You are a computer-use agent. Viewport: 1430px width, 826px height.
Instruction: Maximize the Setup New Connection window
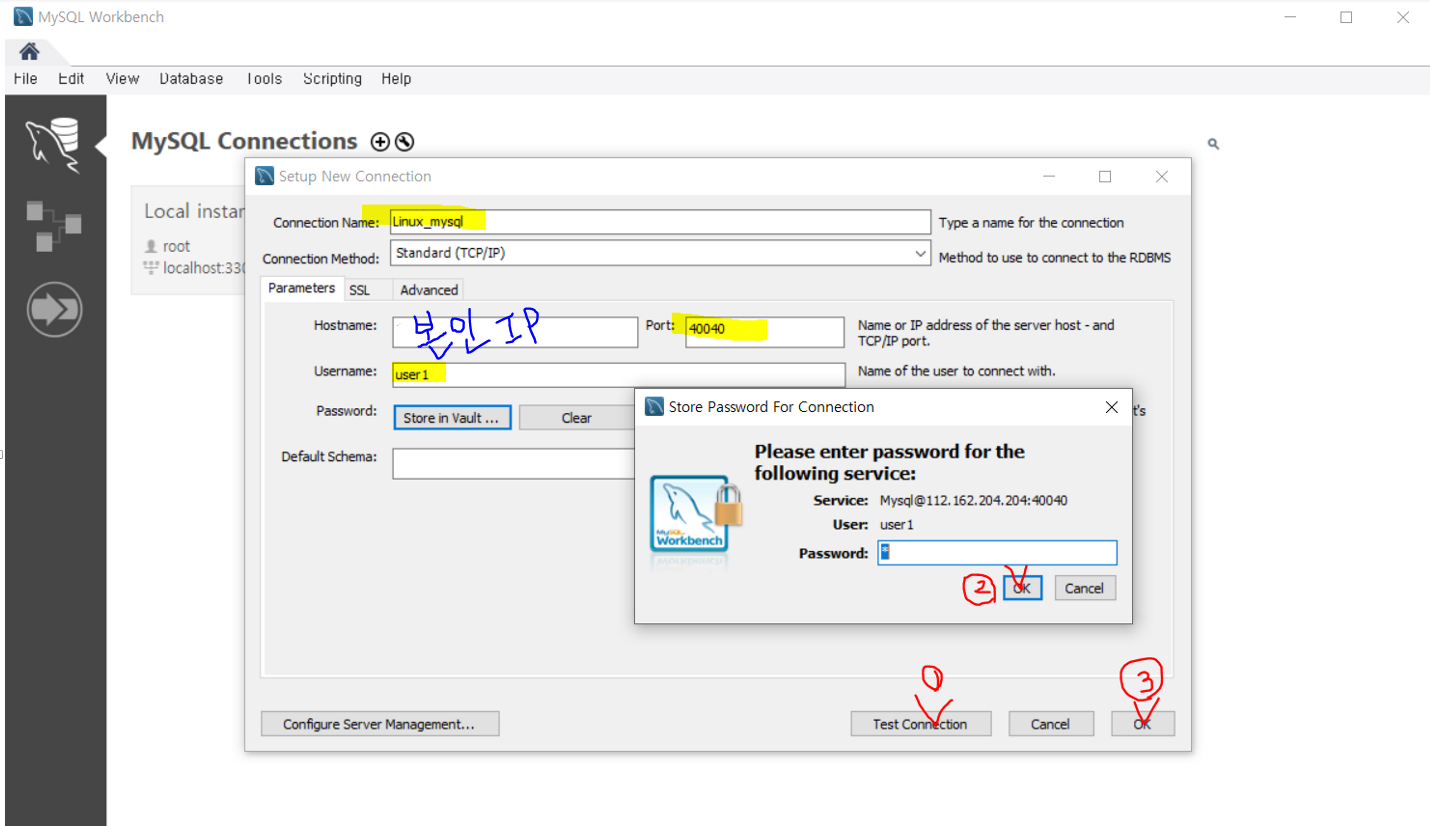point(1105,177)
